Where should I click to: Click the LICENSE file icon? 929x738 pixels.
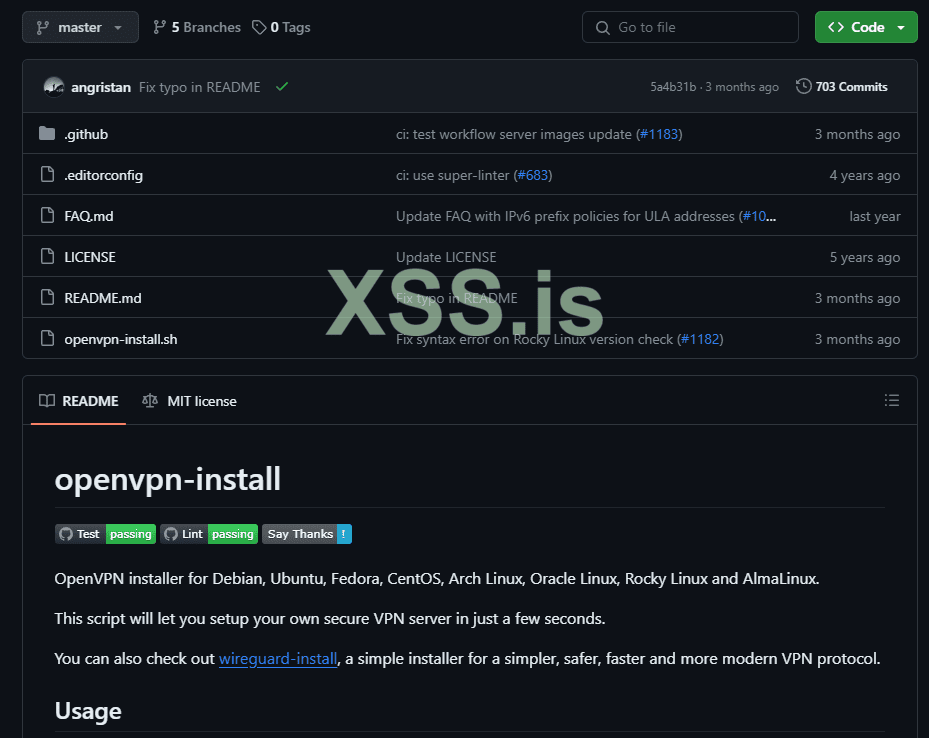(47, 257)
